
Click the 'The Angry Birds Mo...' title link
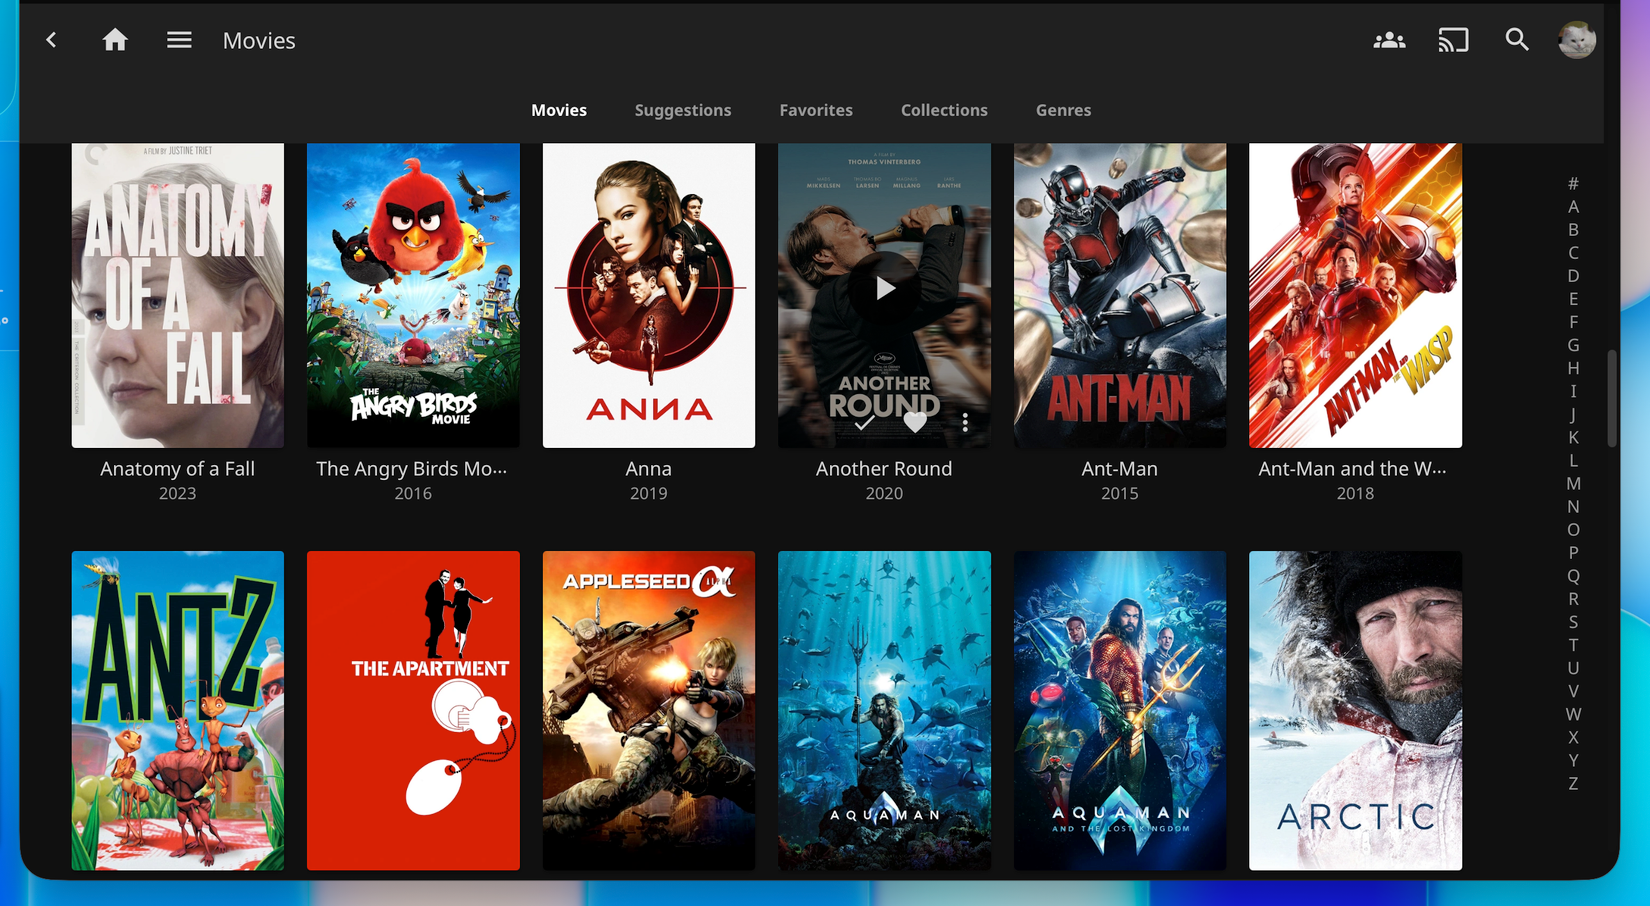point(412,468)
